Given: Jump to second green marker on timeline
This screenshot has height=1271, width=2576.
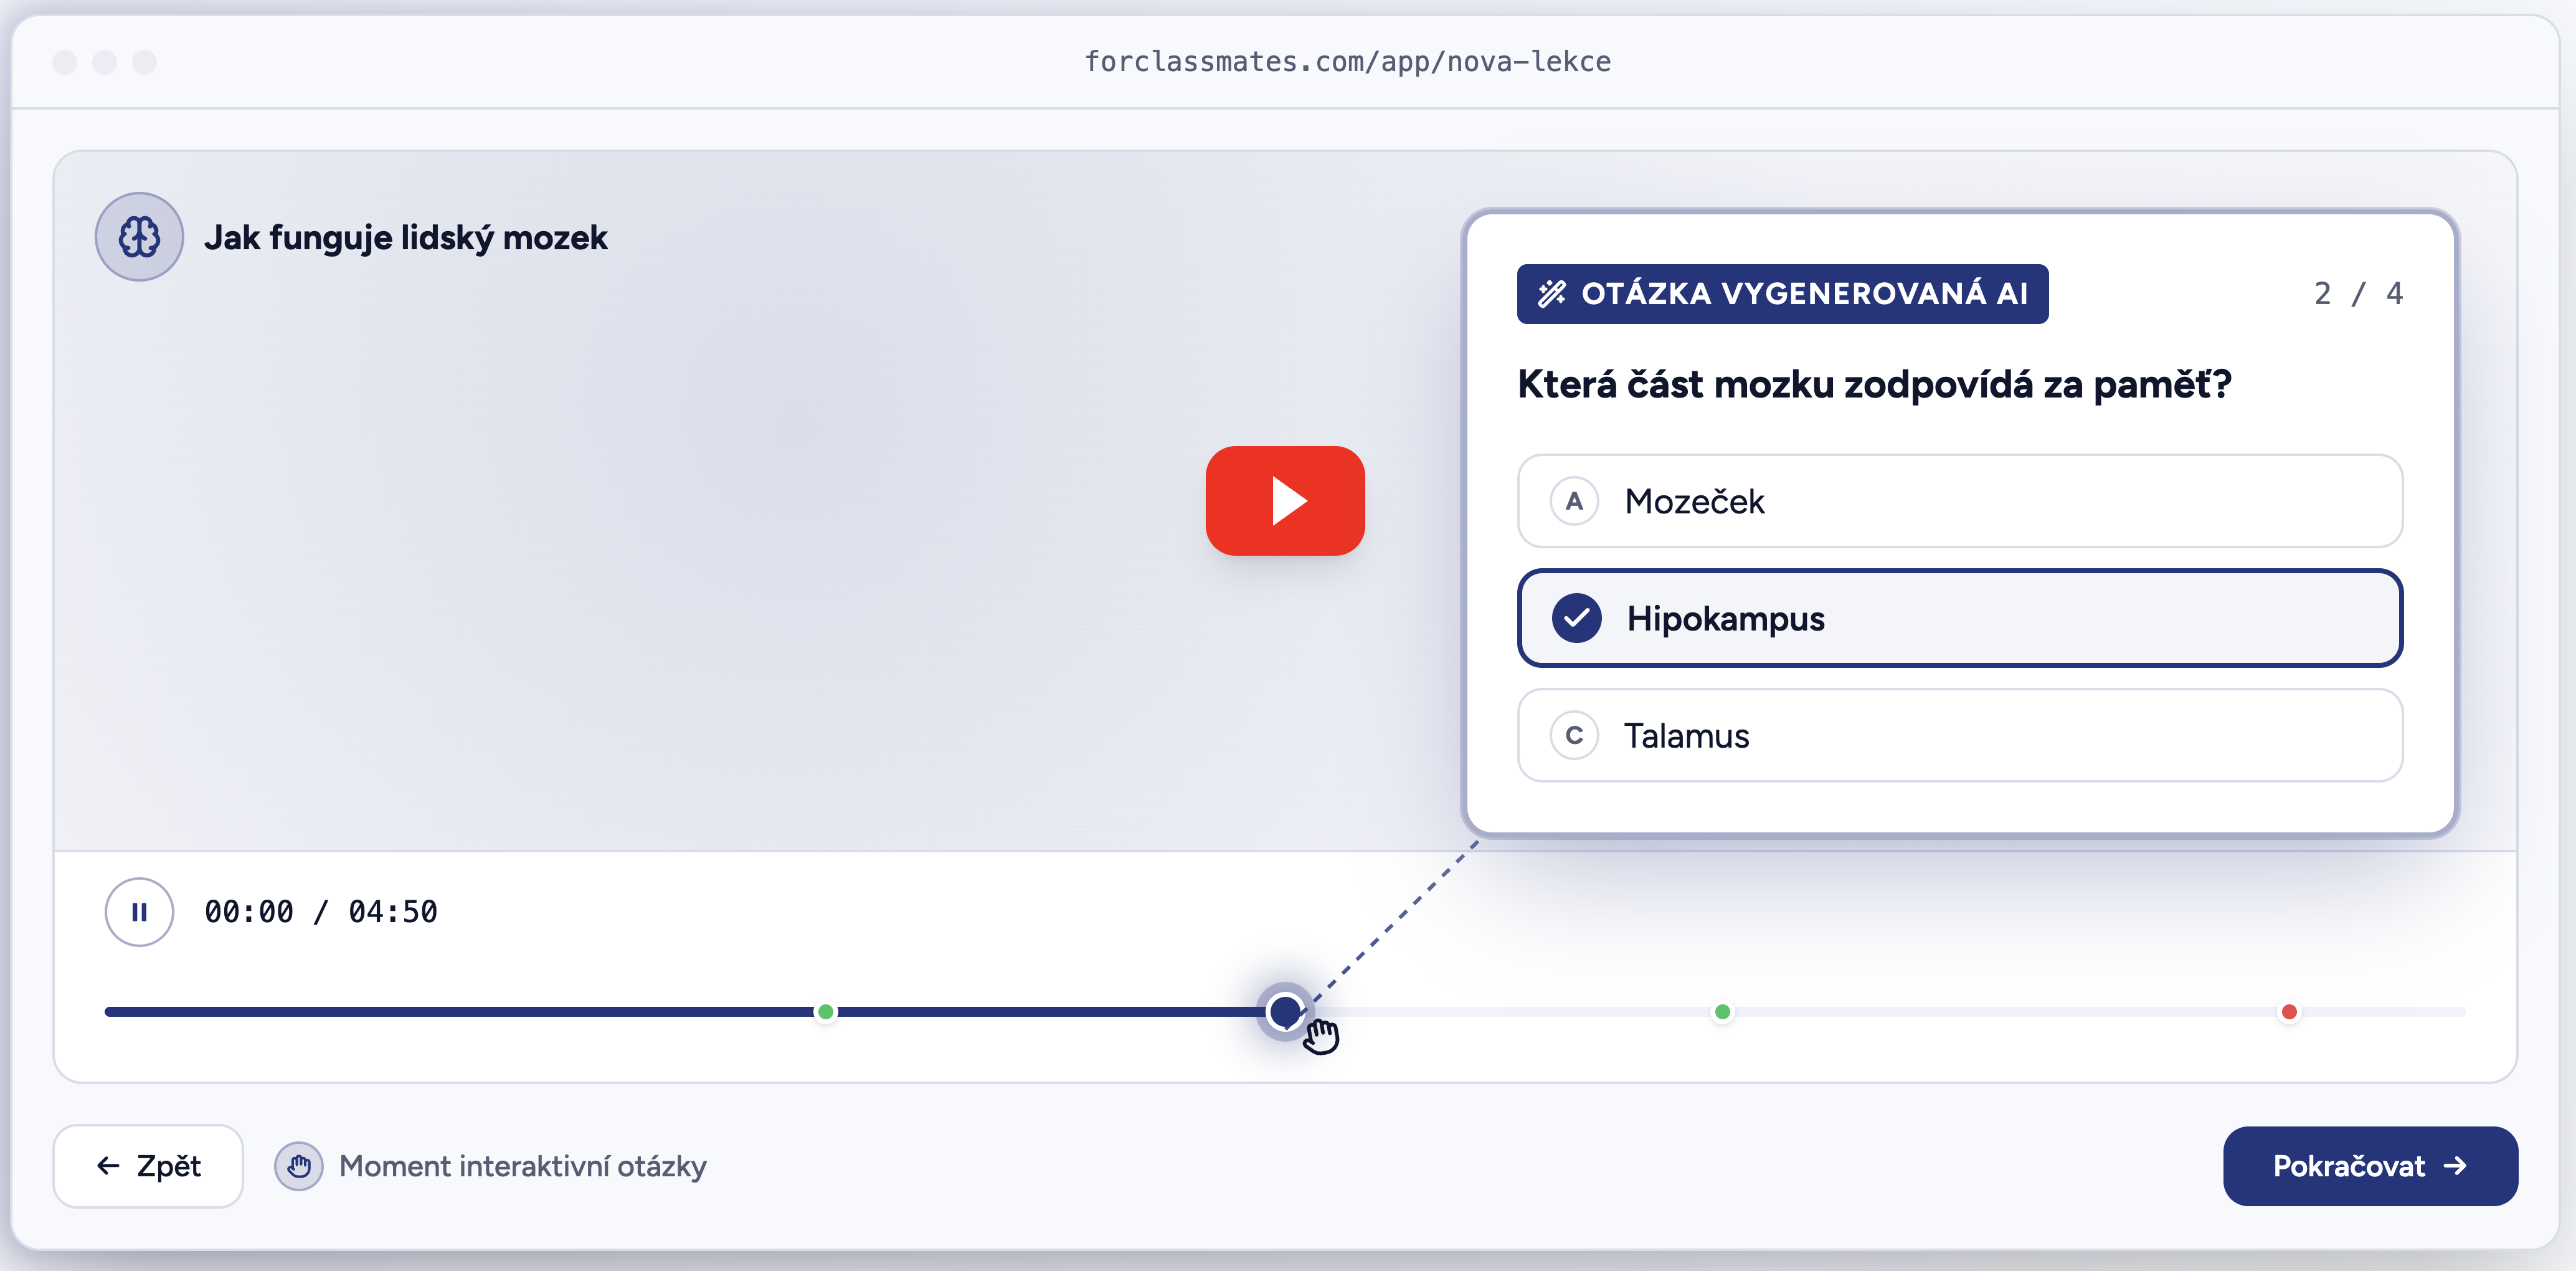Looking at the screenshot, I should 1722,1012.
